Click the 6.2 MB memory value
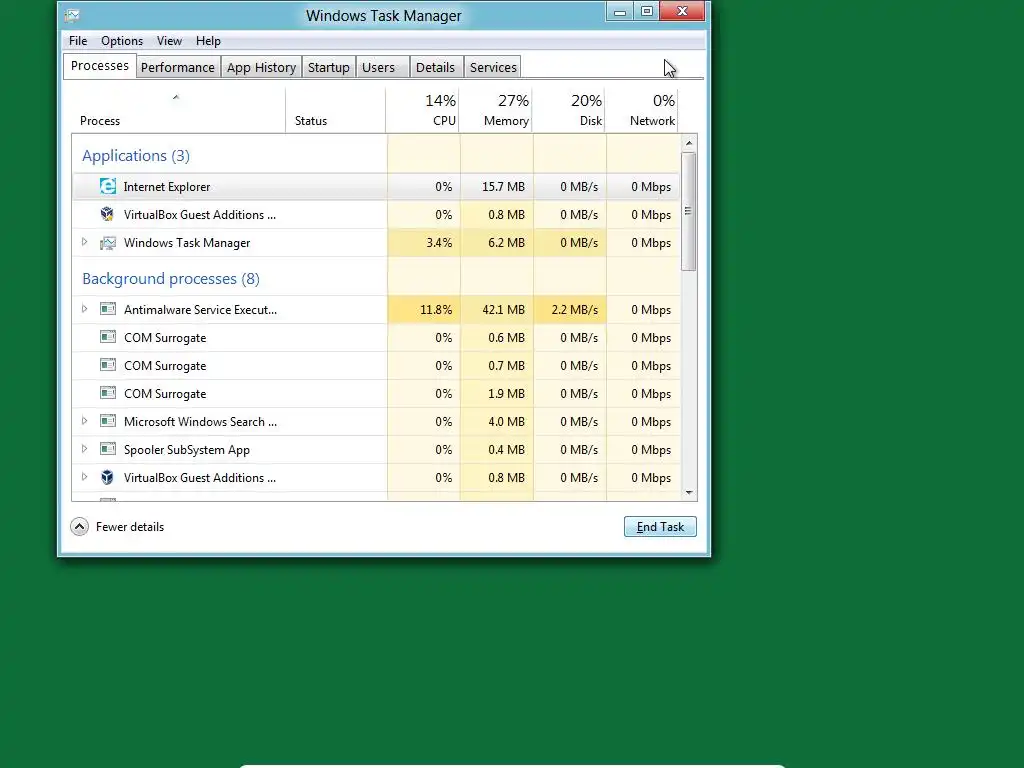The image size is (1024, 768). [x=506, y=243]
